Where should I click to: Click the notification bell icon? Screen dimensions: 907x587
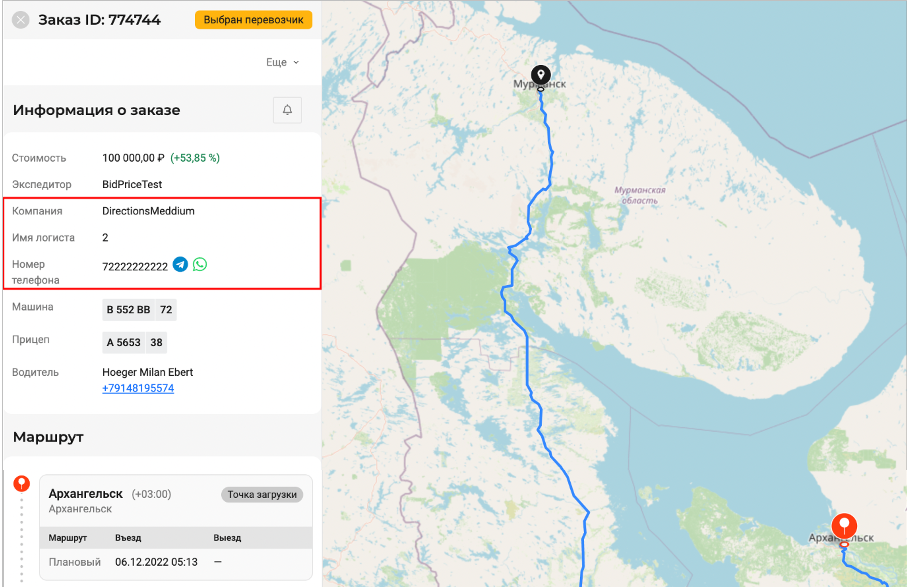coord(287,110)
